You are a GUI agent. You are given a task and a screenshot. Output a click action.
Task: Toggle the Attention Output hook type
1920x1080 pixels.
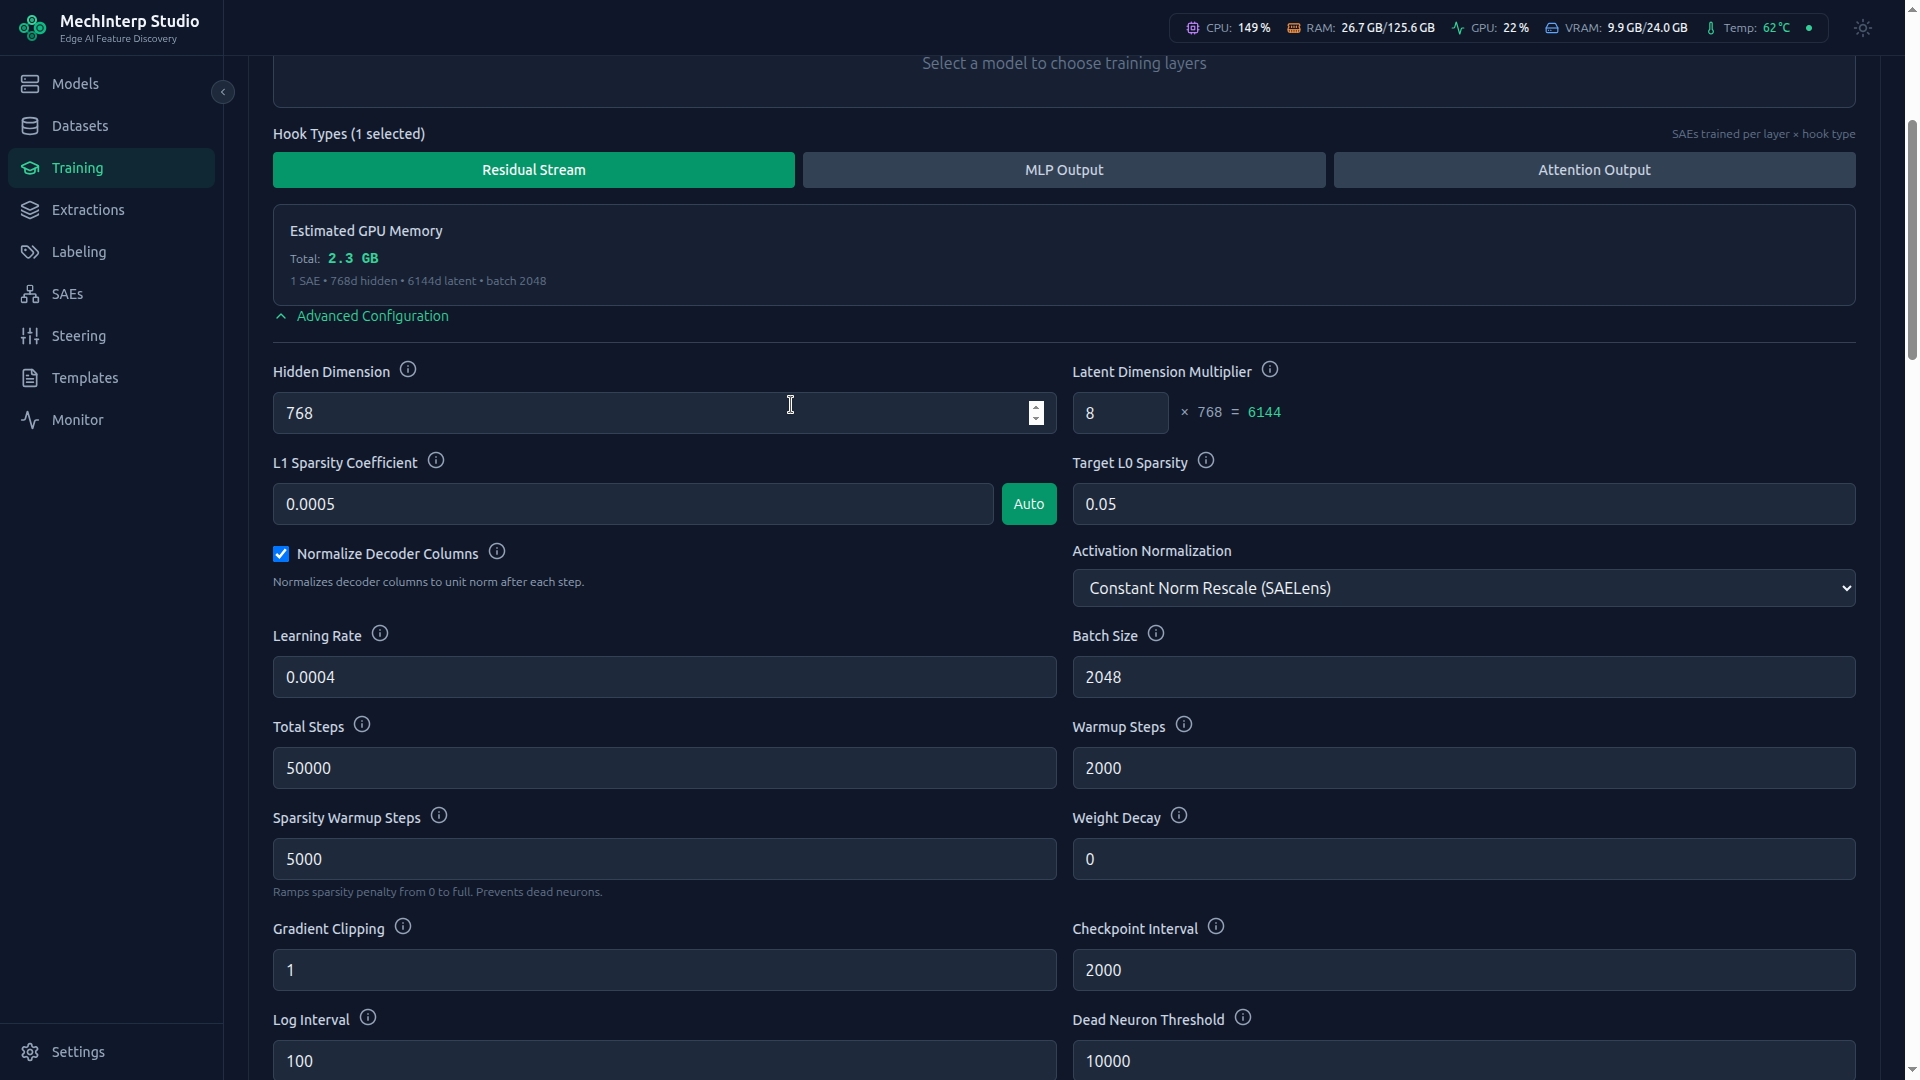(1594, 170)
